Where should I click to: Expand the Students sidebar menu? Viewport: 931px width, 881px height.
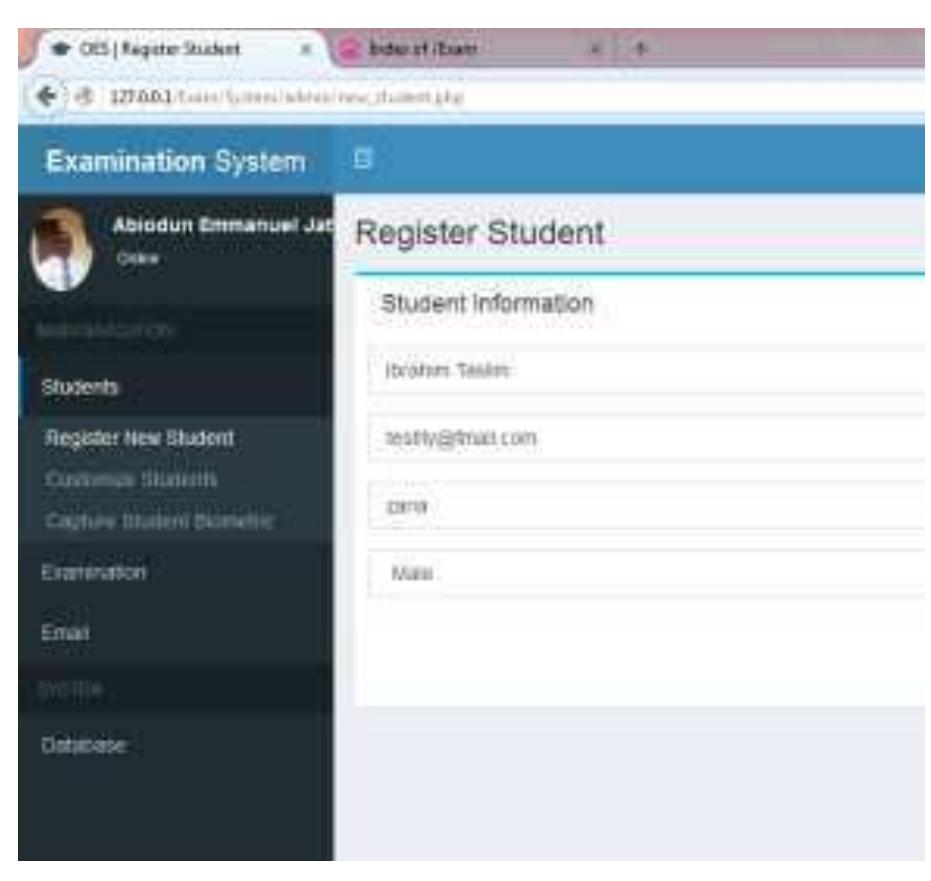point(176,386)
